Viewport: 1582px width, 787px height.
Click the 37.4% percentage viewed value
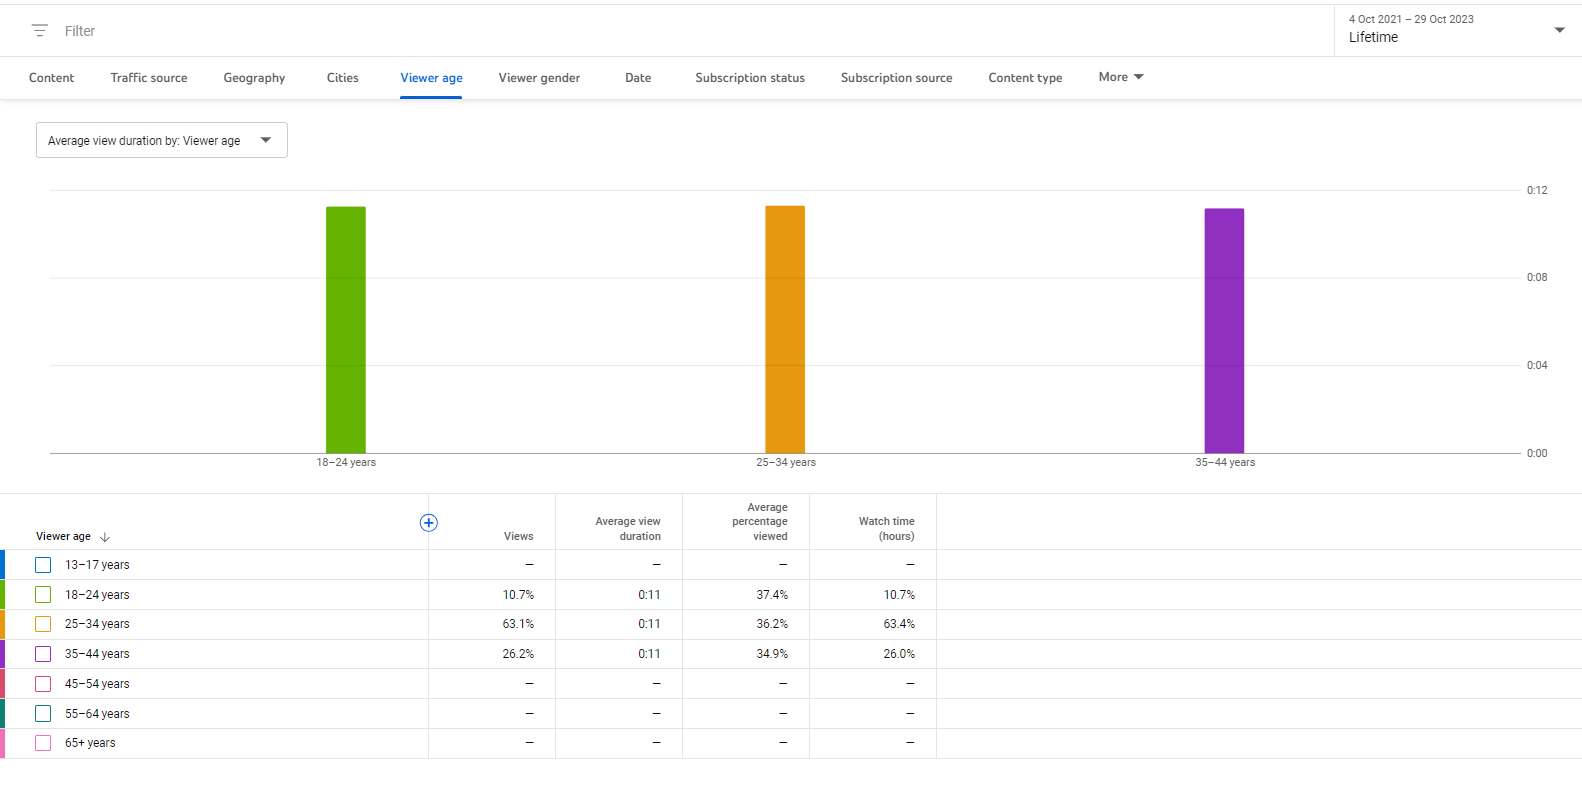(772, 595)
